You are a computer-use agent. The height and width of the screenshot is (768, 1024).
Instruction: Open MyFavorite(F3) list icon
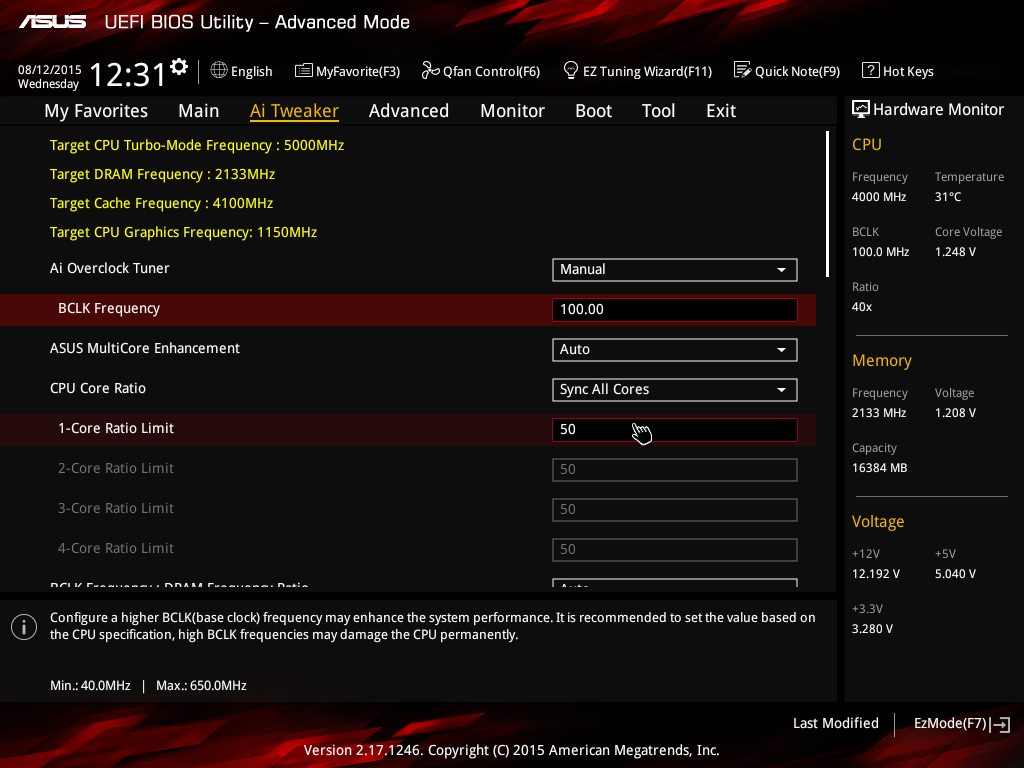(x=304, y=71)
